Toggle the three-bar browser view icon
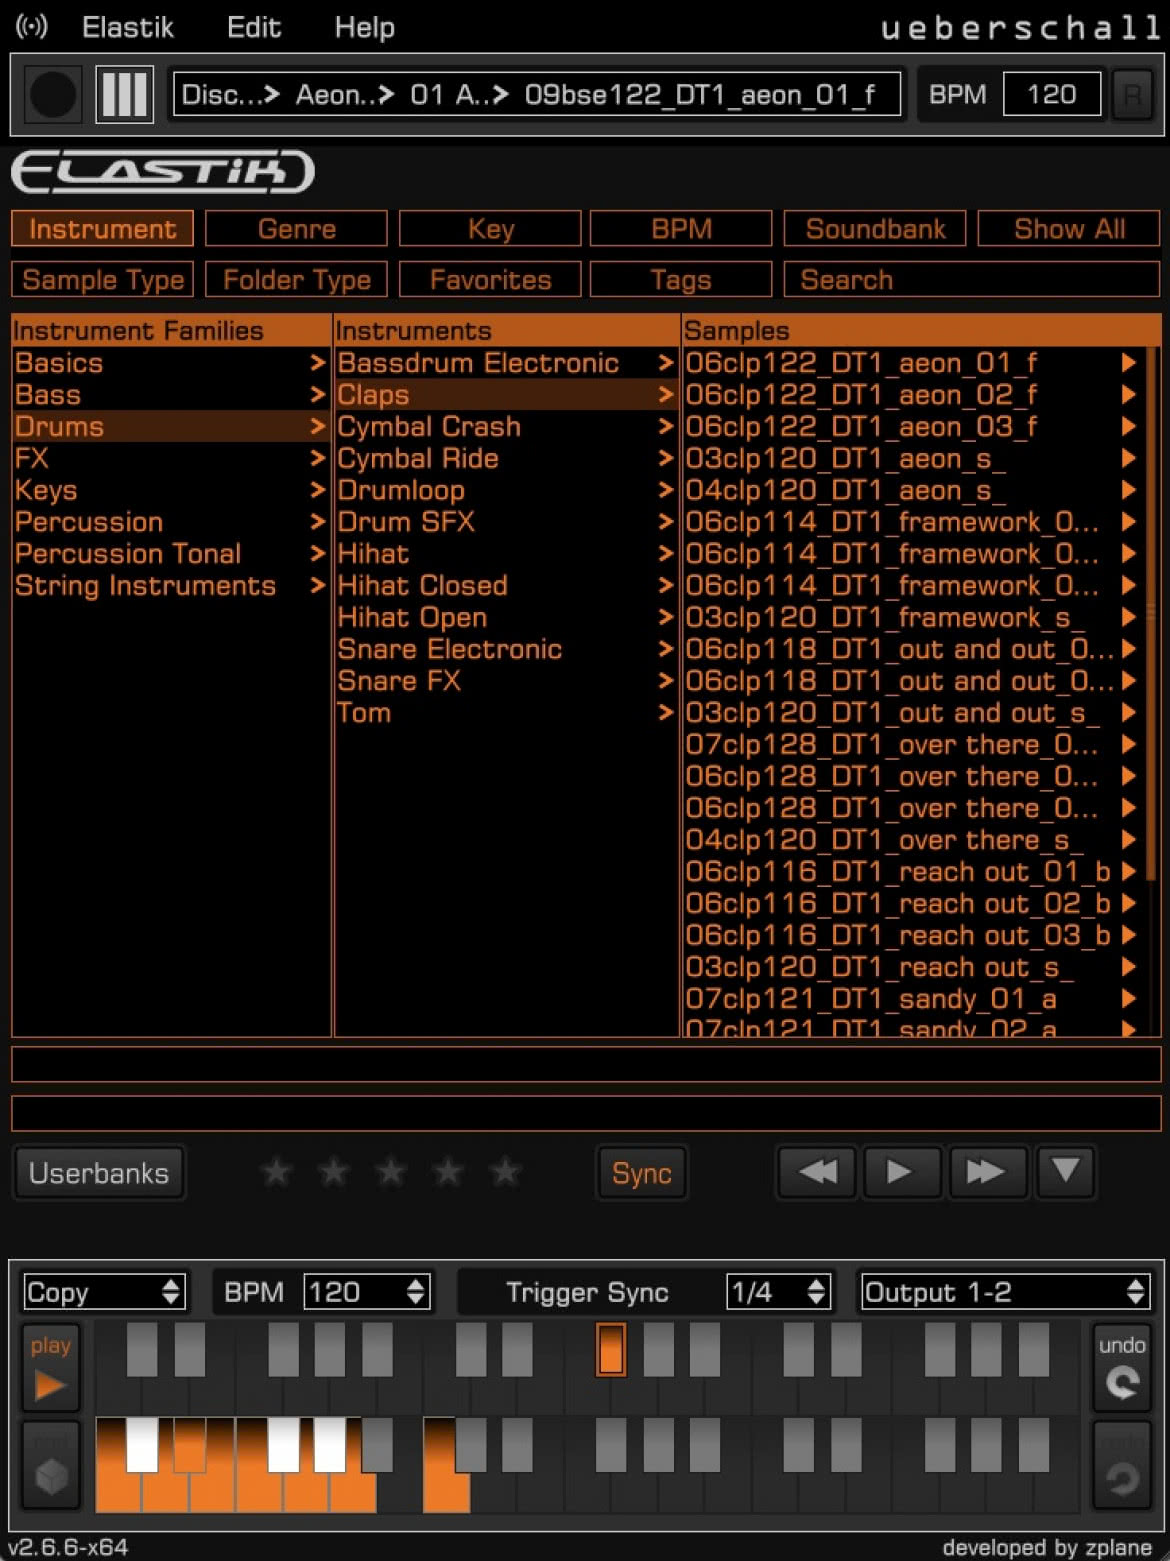 pos(125,95)
